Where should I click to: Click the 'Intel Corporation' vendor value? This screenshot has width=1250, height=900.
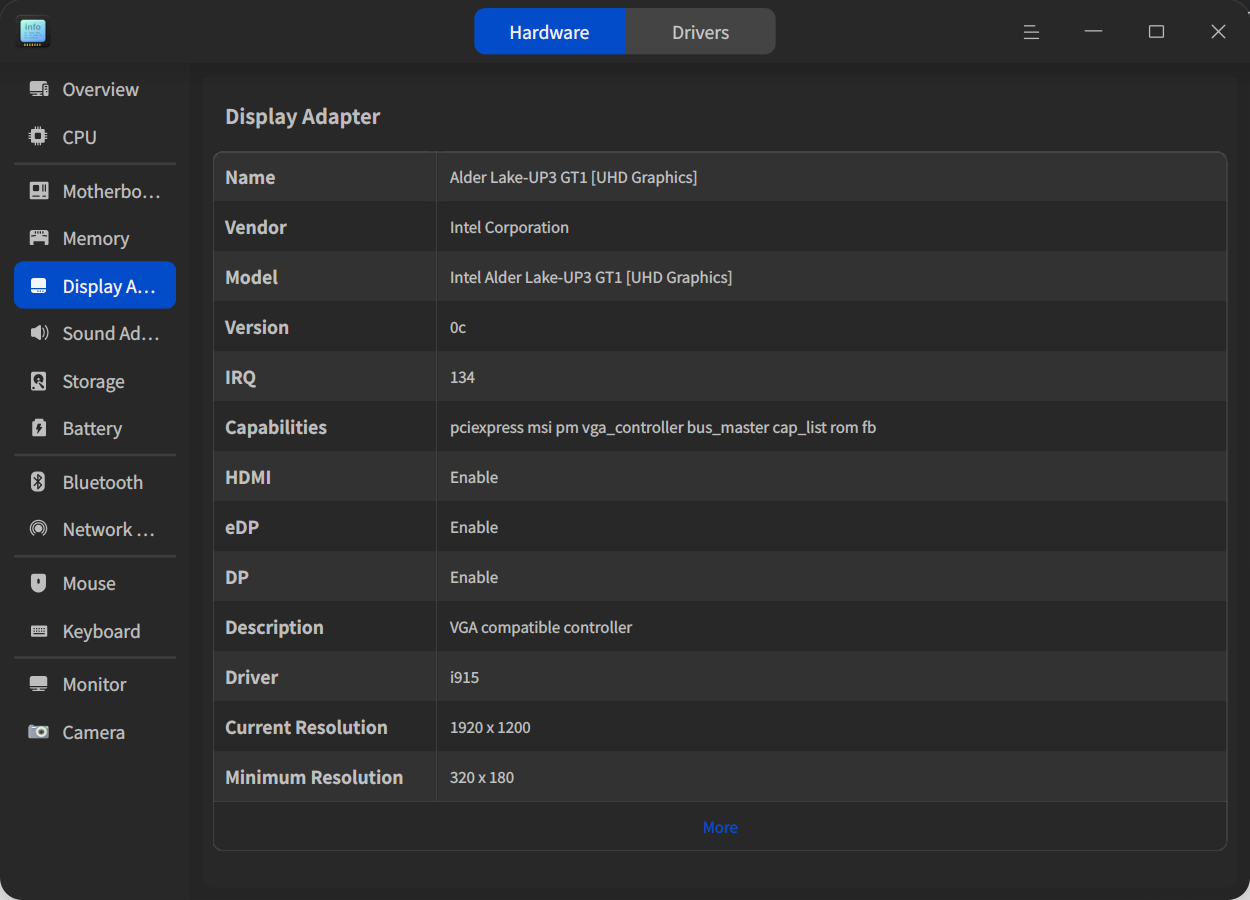pyautogui.click(x=509, y=227)
